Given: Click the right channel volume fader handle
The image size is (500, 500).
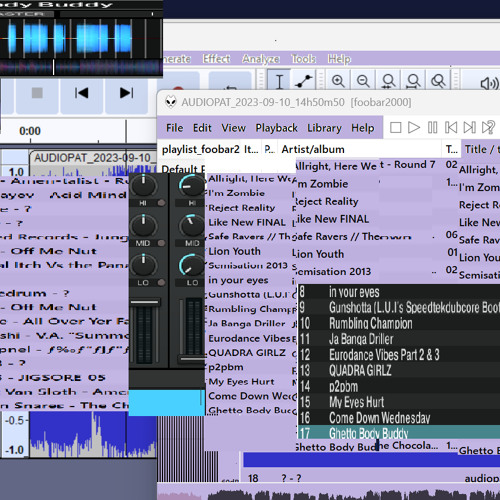Looking at the screenshot, I should pyautogui.click(x=192, y=359).
